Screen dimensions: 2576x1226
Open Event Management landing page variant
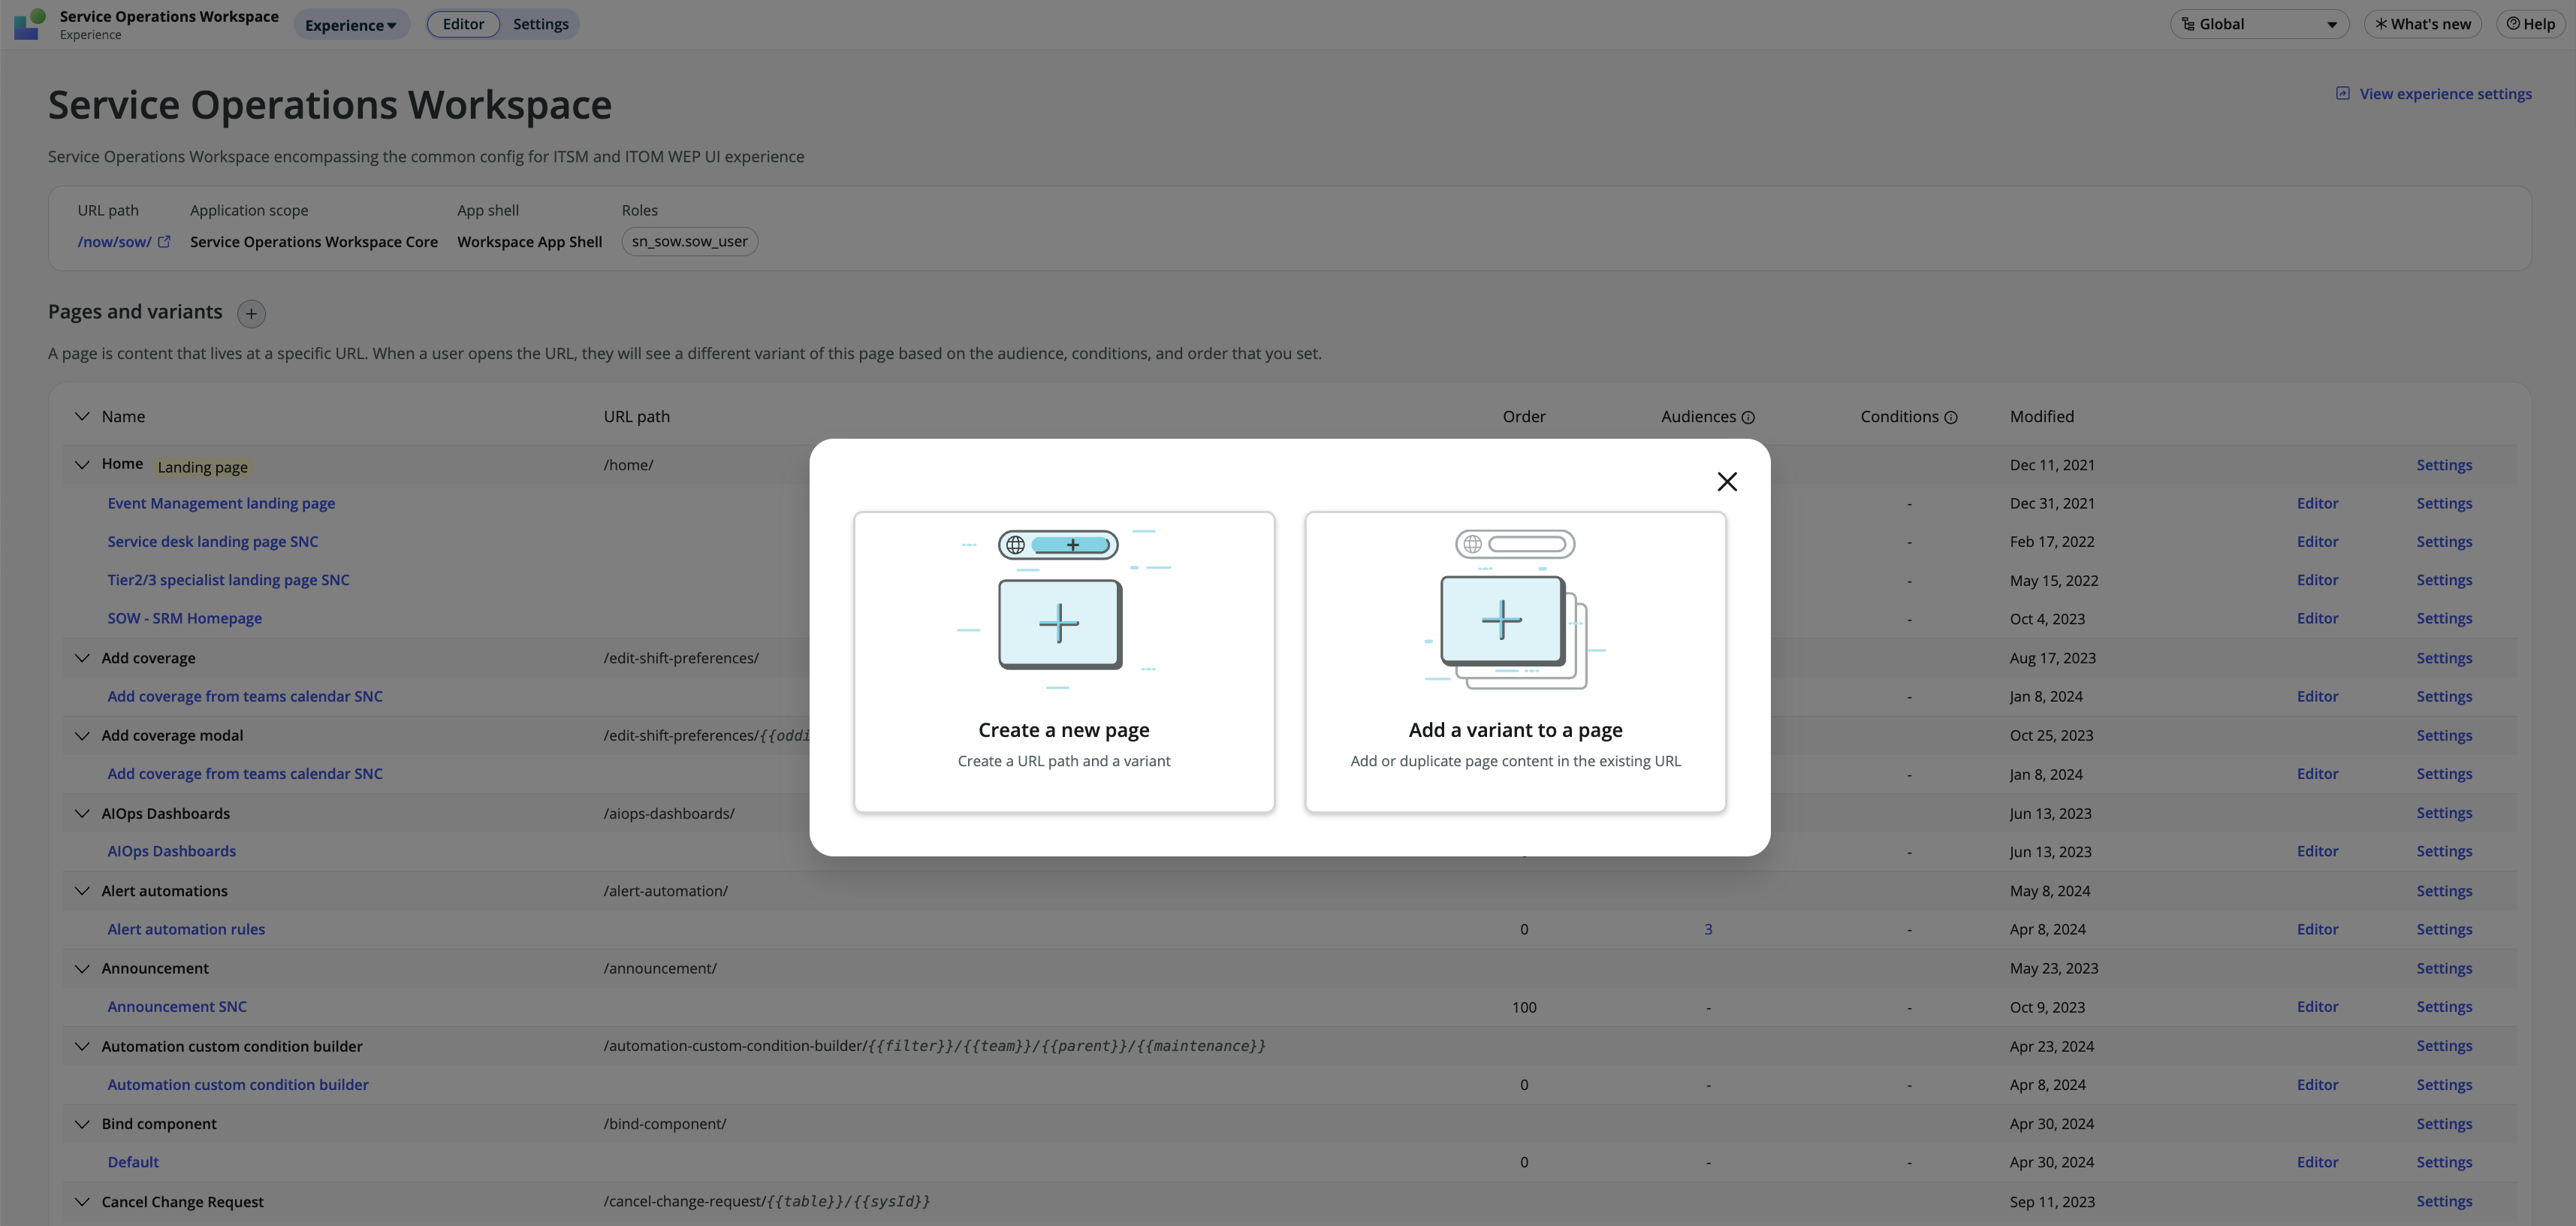tap(221, 503)
